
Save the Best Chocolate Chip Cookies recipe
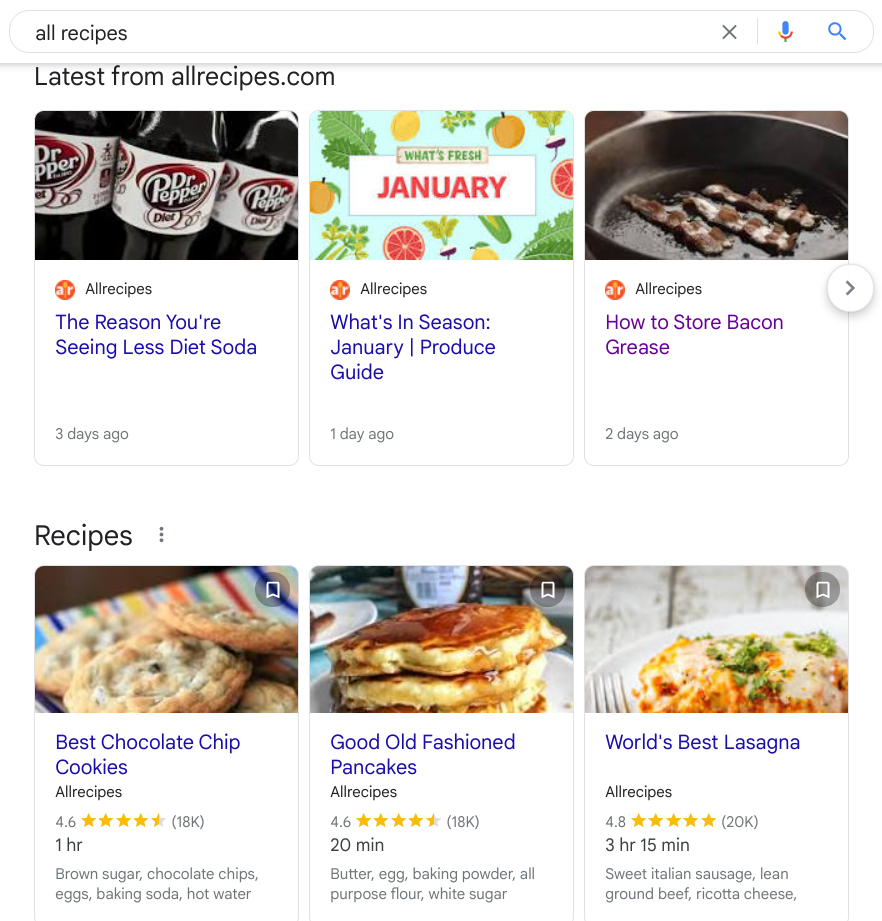pyautogui.click(x=272, y=590)
